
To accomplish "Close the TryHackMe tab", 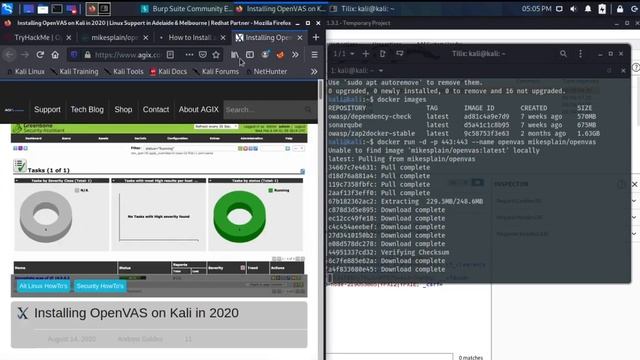I will click(69, 38).
